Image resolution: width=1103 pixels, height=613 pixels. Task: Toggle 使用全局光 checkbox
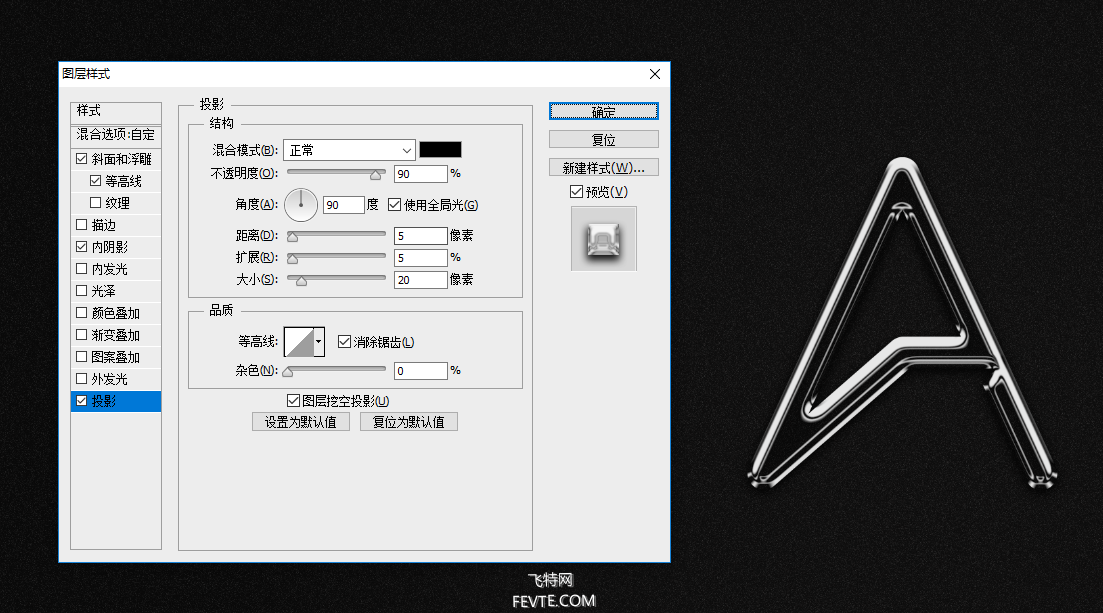394,205
